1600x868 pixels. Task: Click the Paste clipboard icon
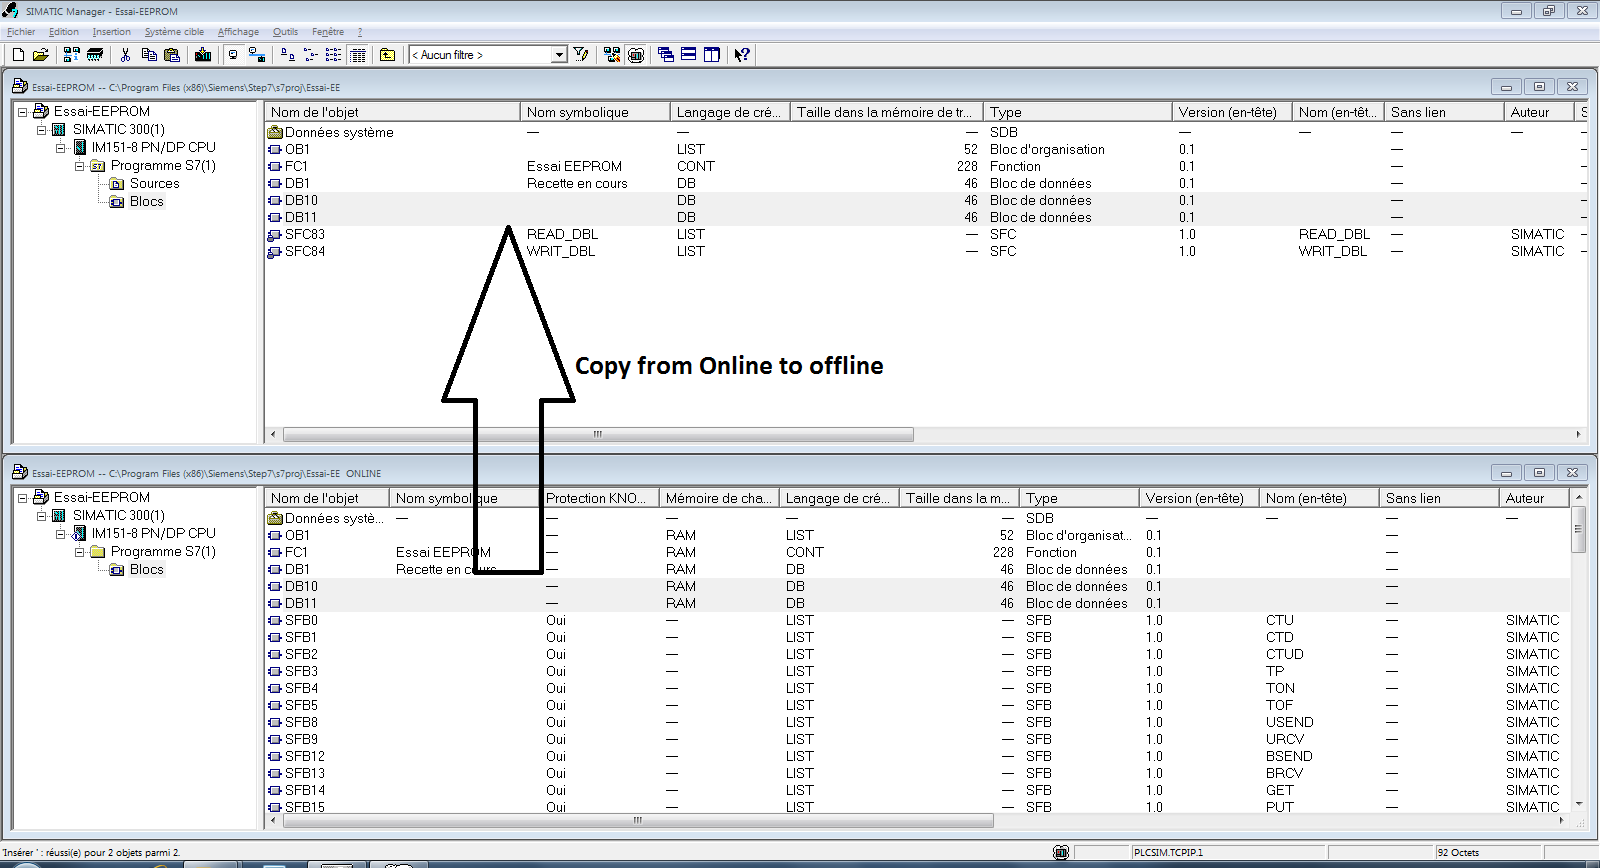point(172,55)
